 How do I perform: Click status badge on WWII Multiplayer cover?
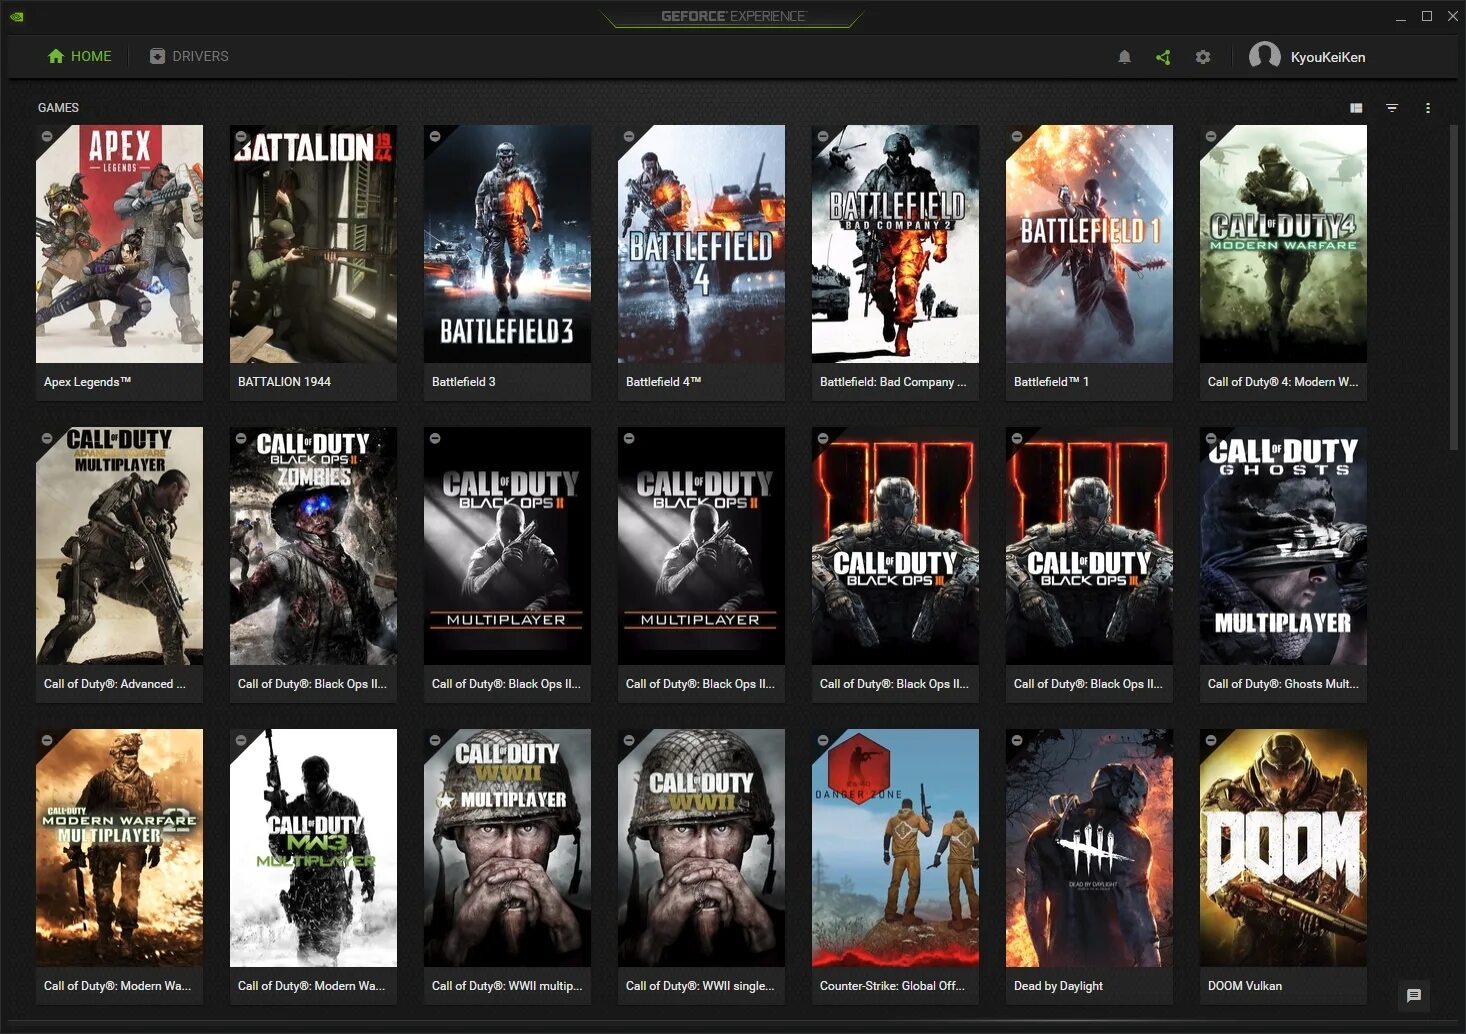435,740
